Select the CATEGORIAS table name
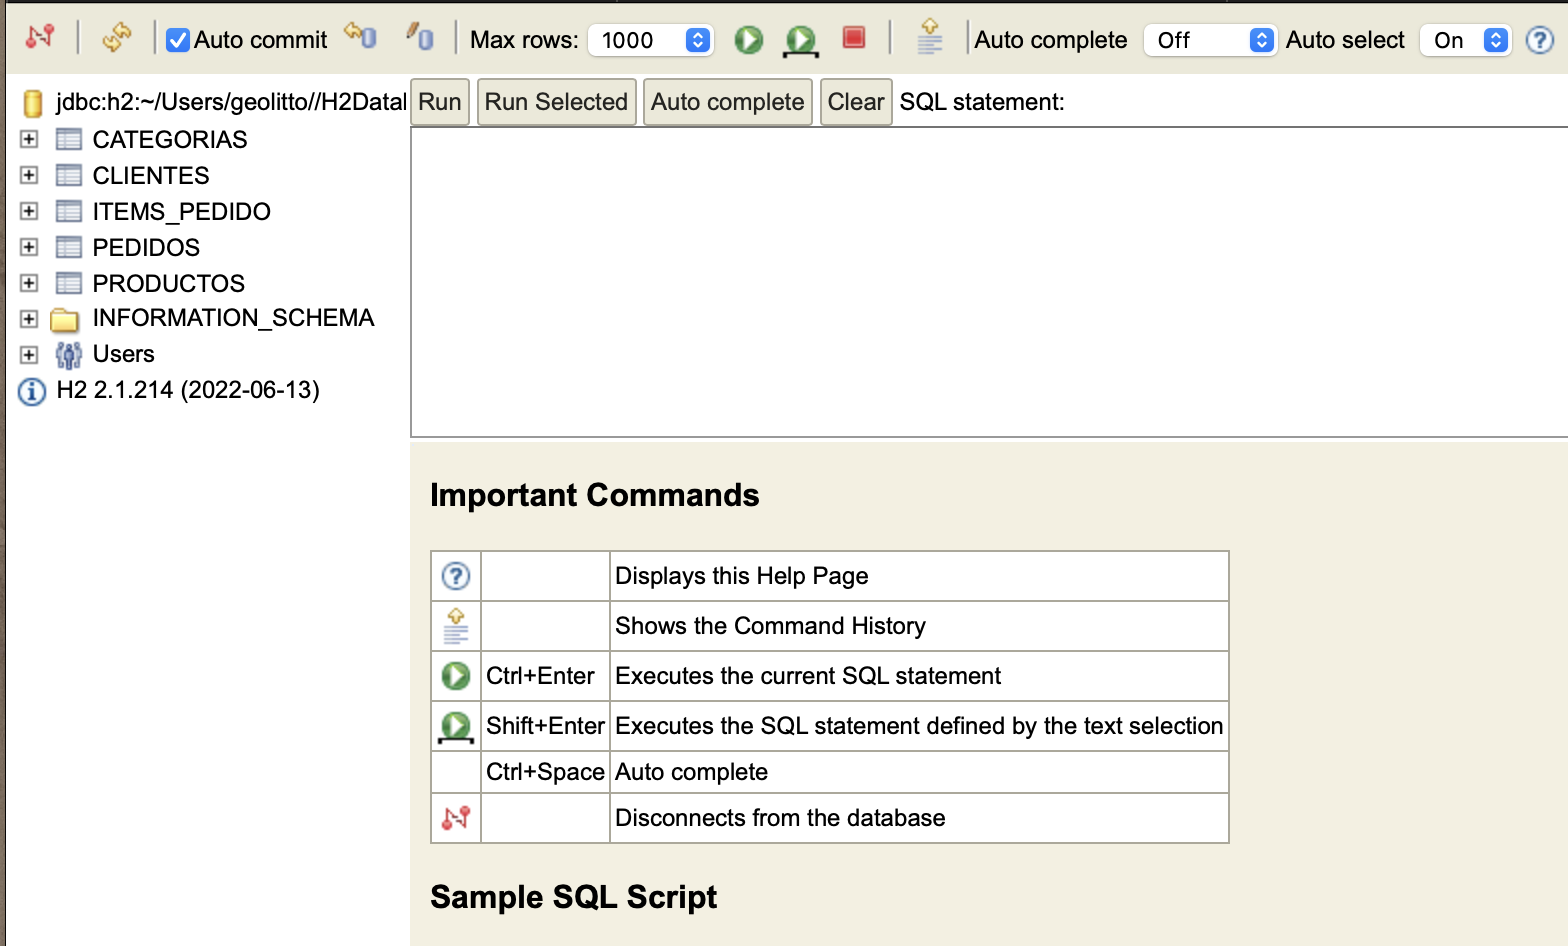Screen dimensions: 1568x946 pyautogui.click(x=170, y=139)
